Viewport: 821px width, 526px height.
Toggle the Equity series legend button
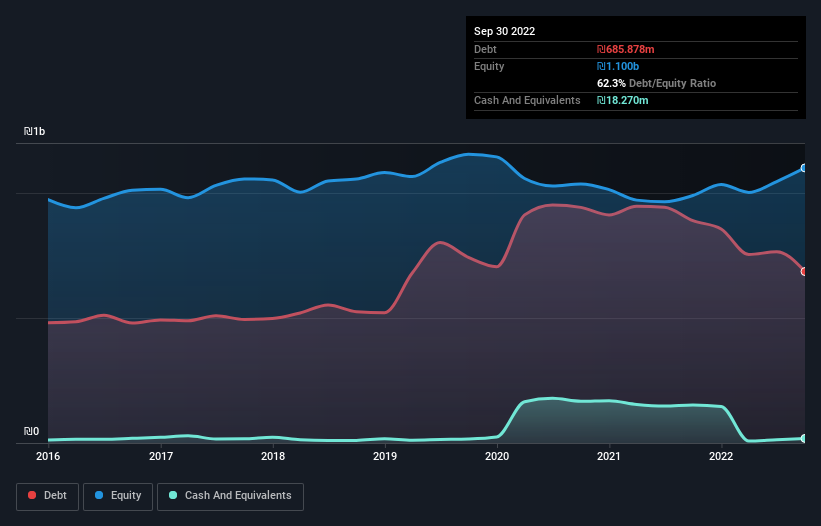pos(118,496)
